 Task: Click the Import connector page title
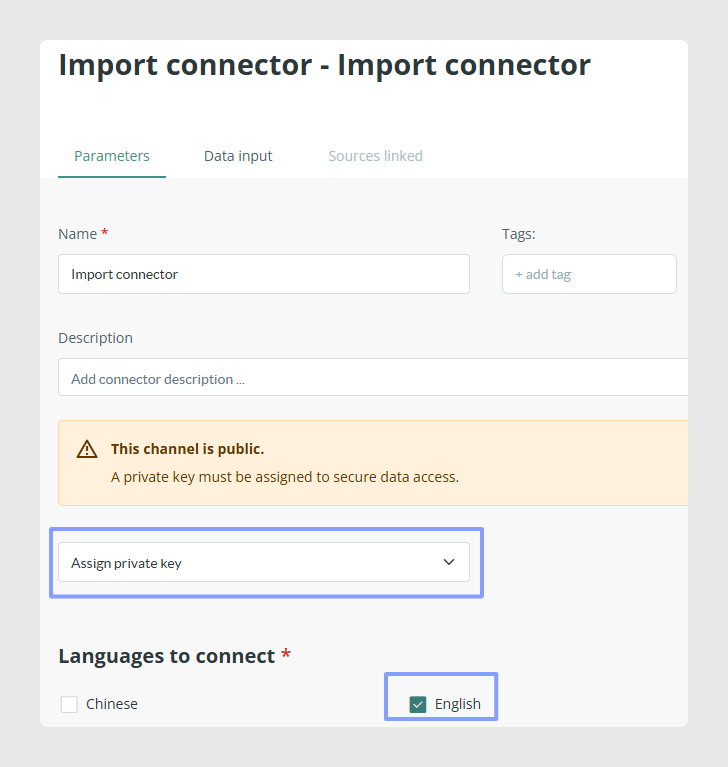pyautogui.click(x=324, y=65)
